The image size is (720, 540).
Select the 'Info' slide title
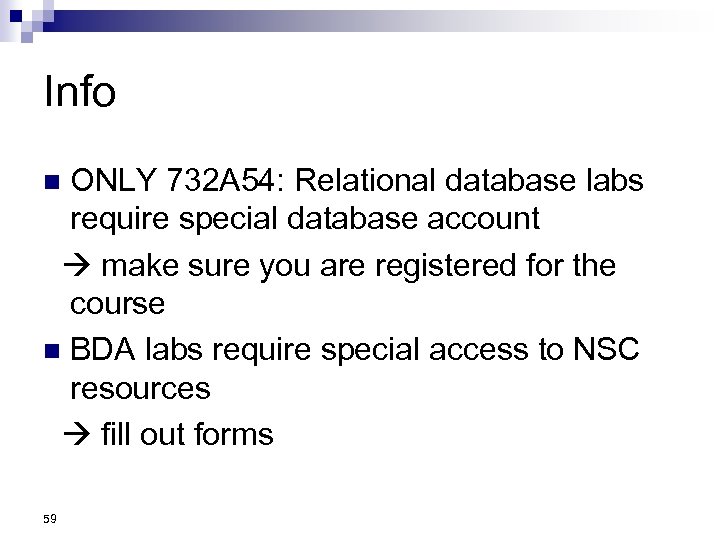tap(80, 92)
